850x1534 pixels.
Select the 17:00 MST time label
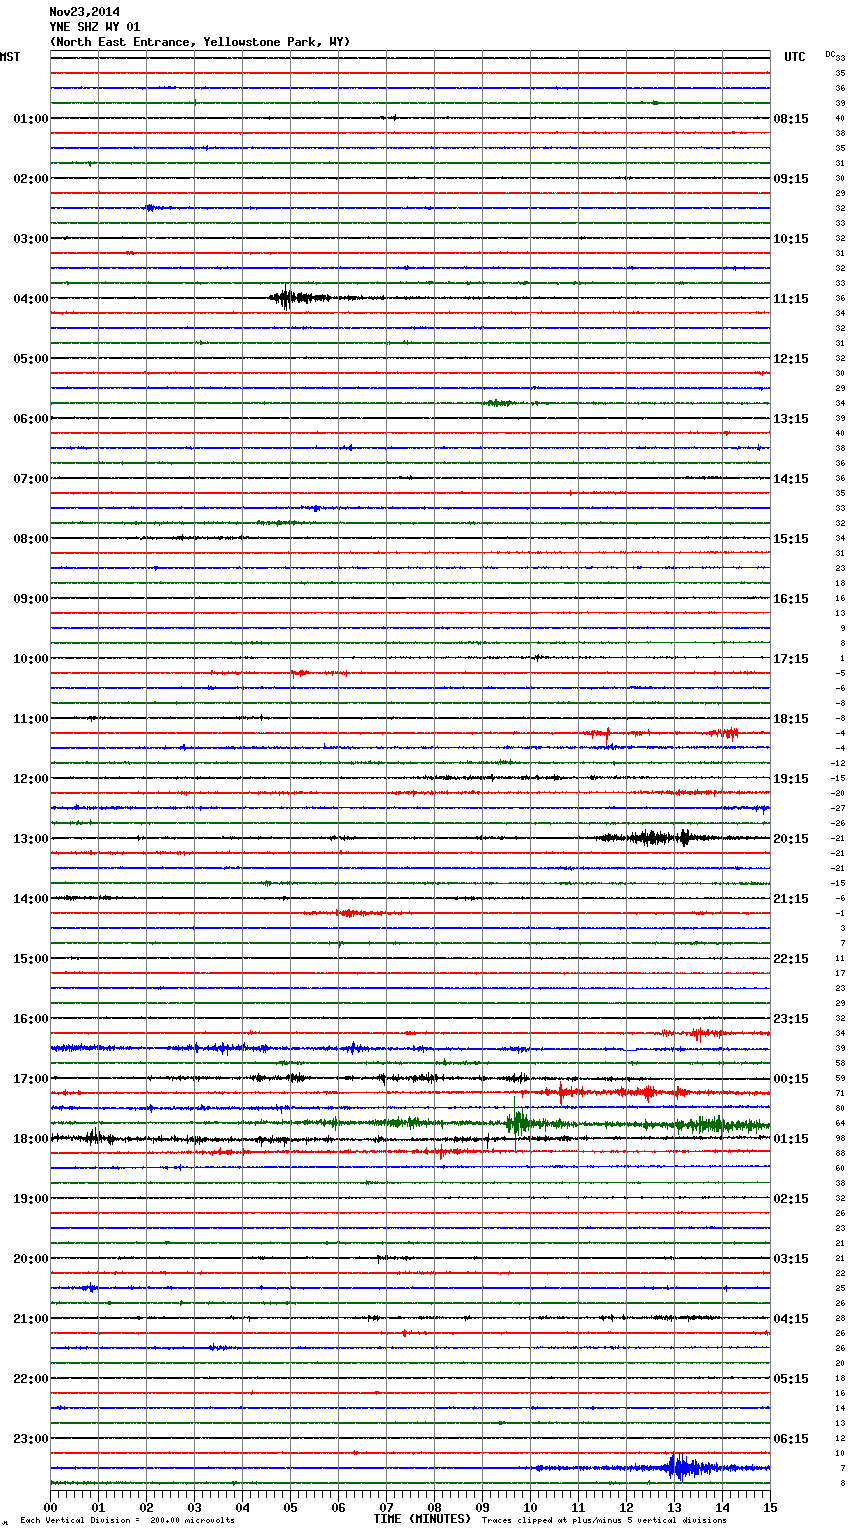coord(30,1079)
